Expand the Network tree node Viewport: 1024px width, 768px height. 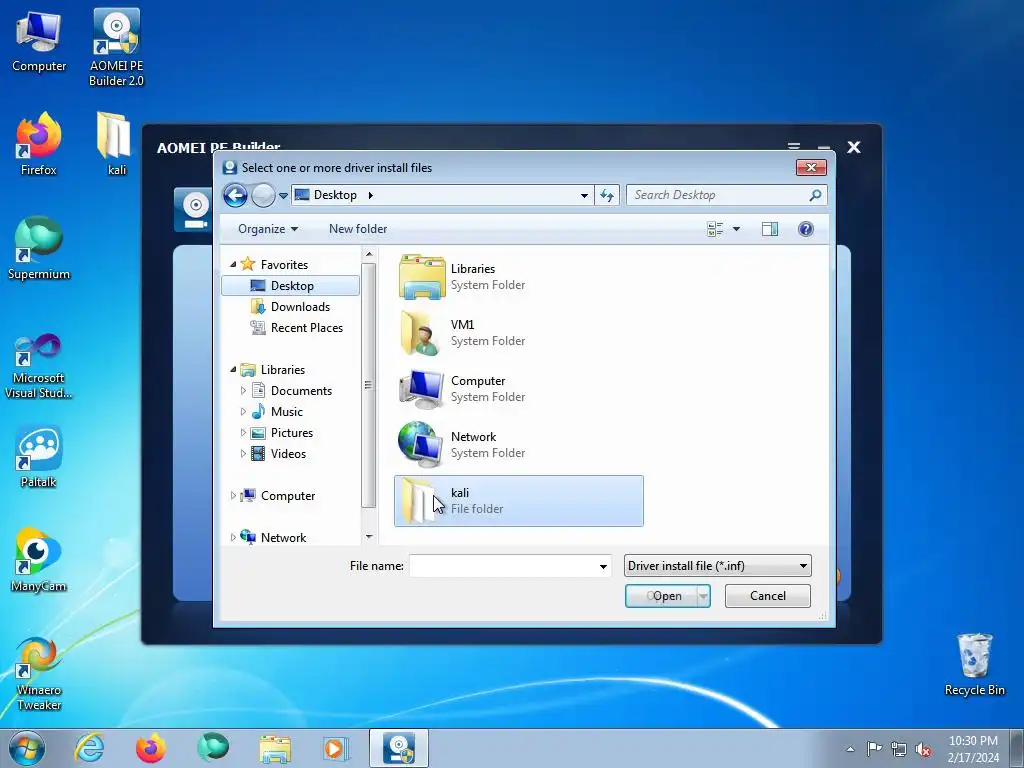coord(233,537)
